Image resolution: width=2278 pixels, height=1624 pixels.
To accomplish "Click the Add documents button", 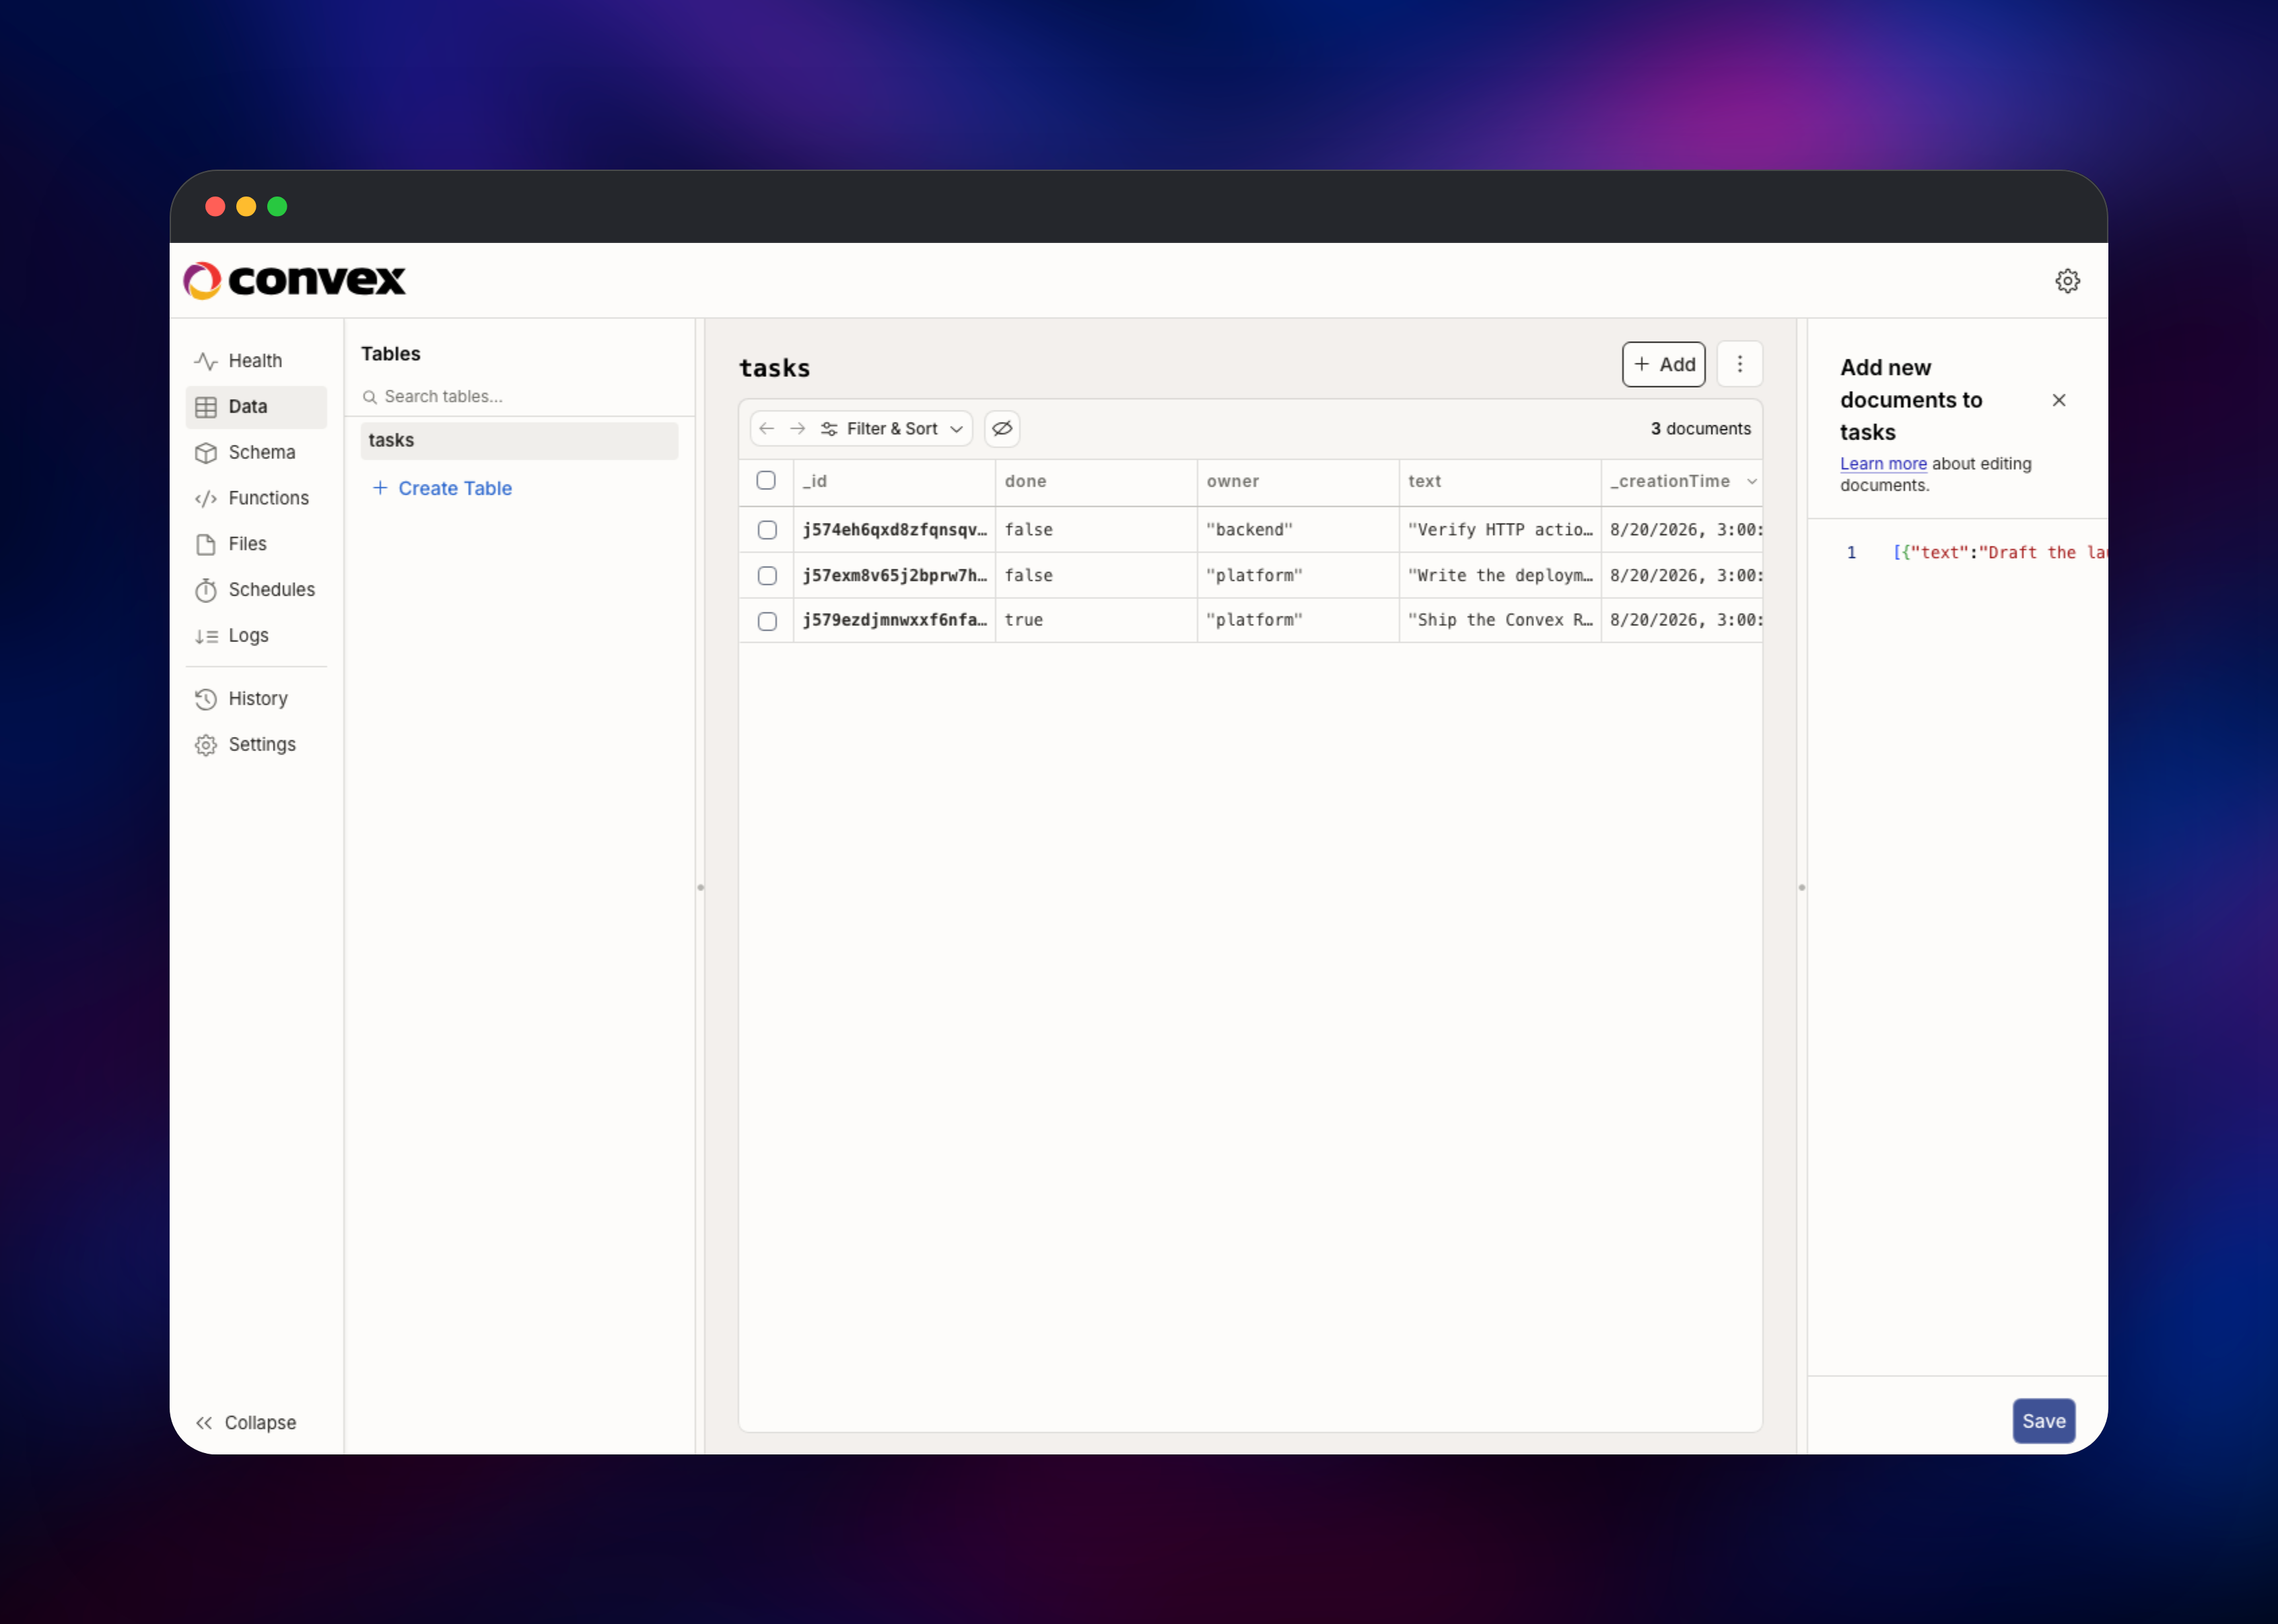I will click(x=1663, y=365).
